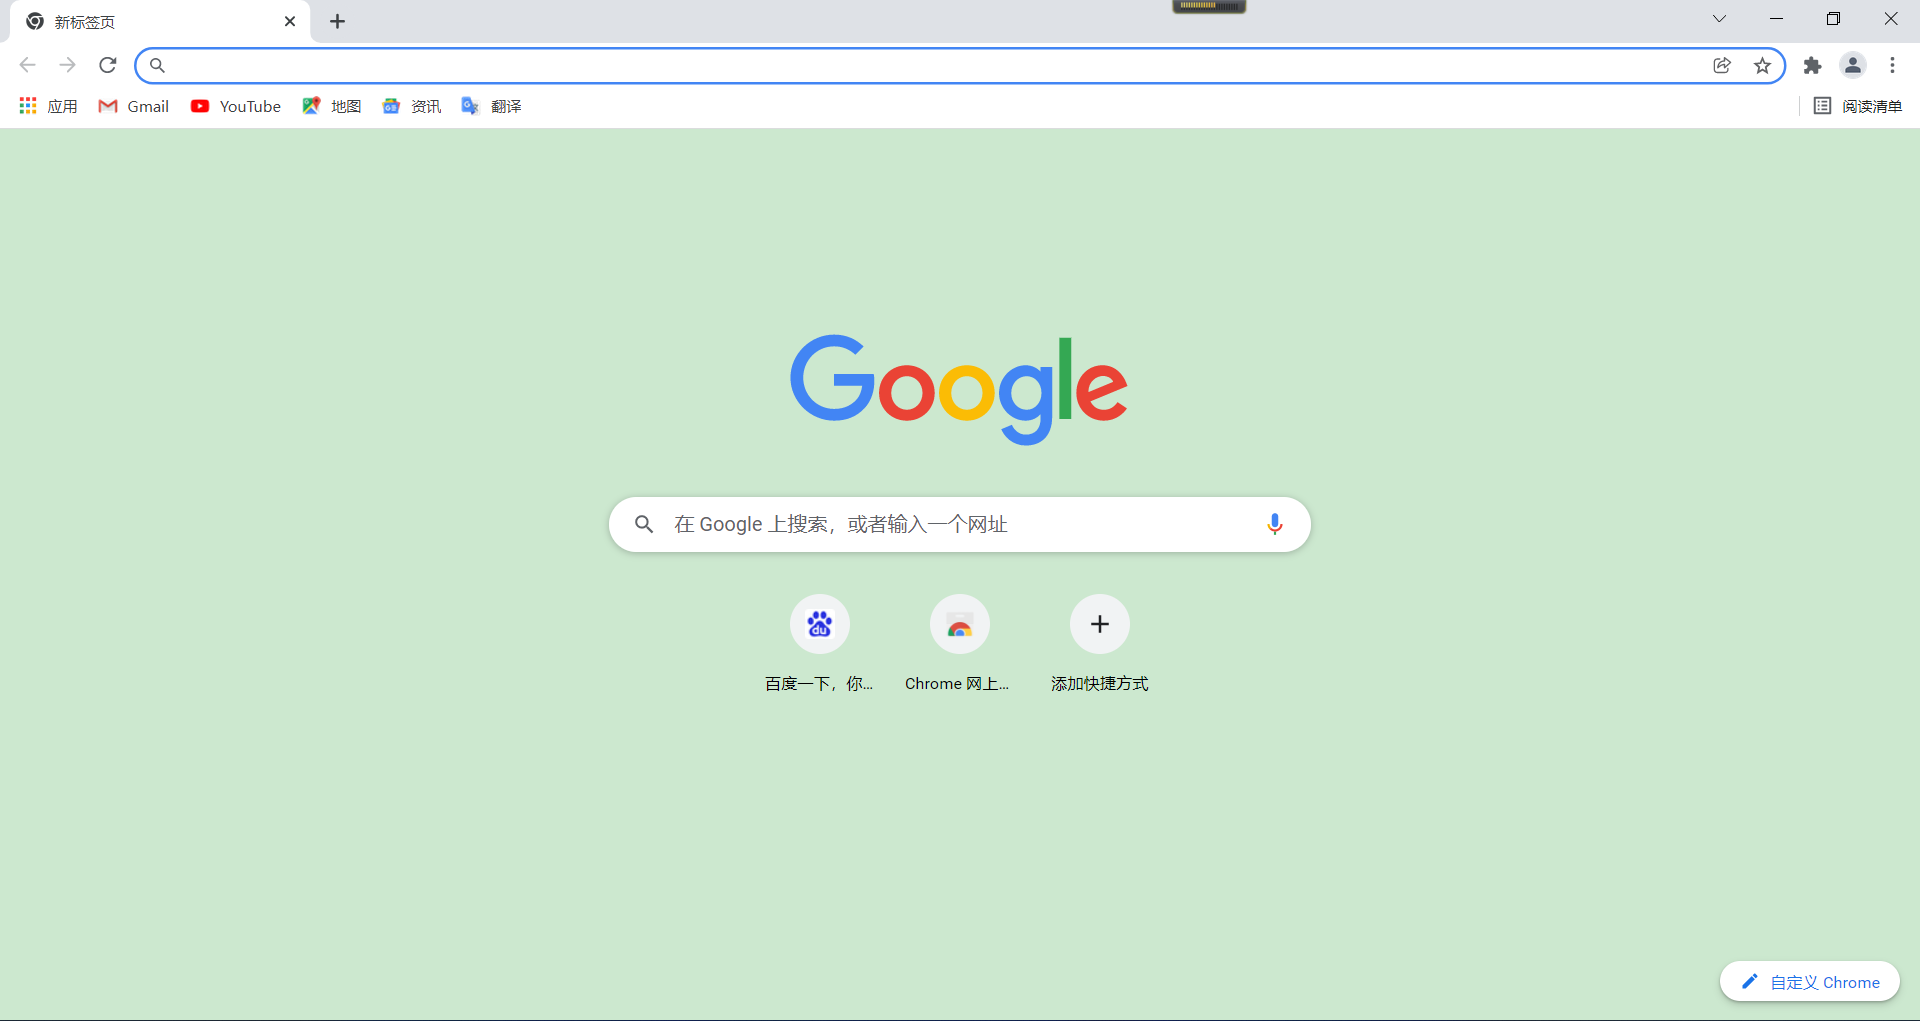Bookmark this tab with the star icon
The image size is (1920, 1021).
1762,65
